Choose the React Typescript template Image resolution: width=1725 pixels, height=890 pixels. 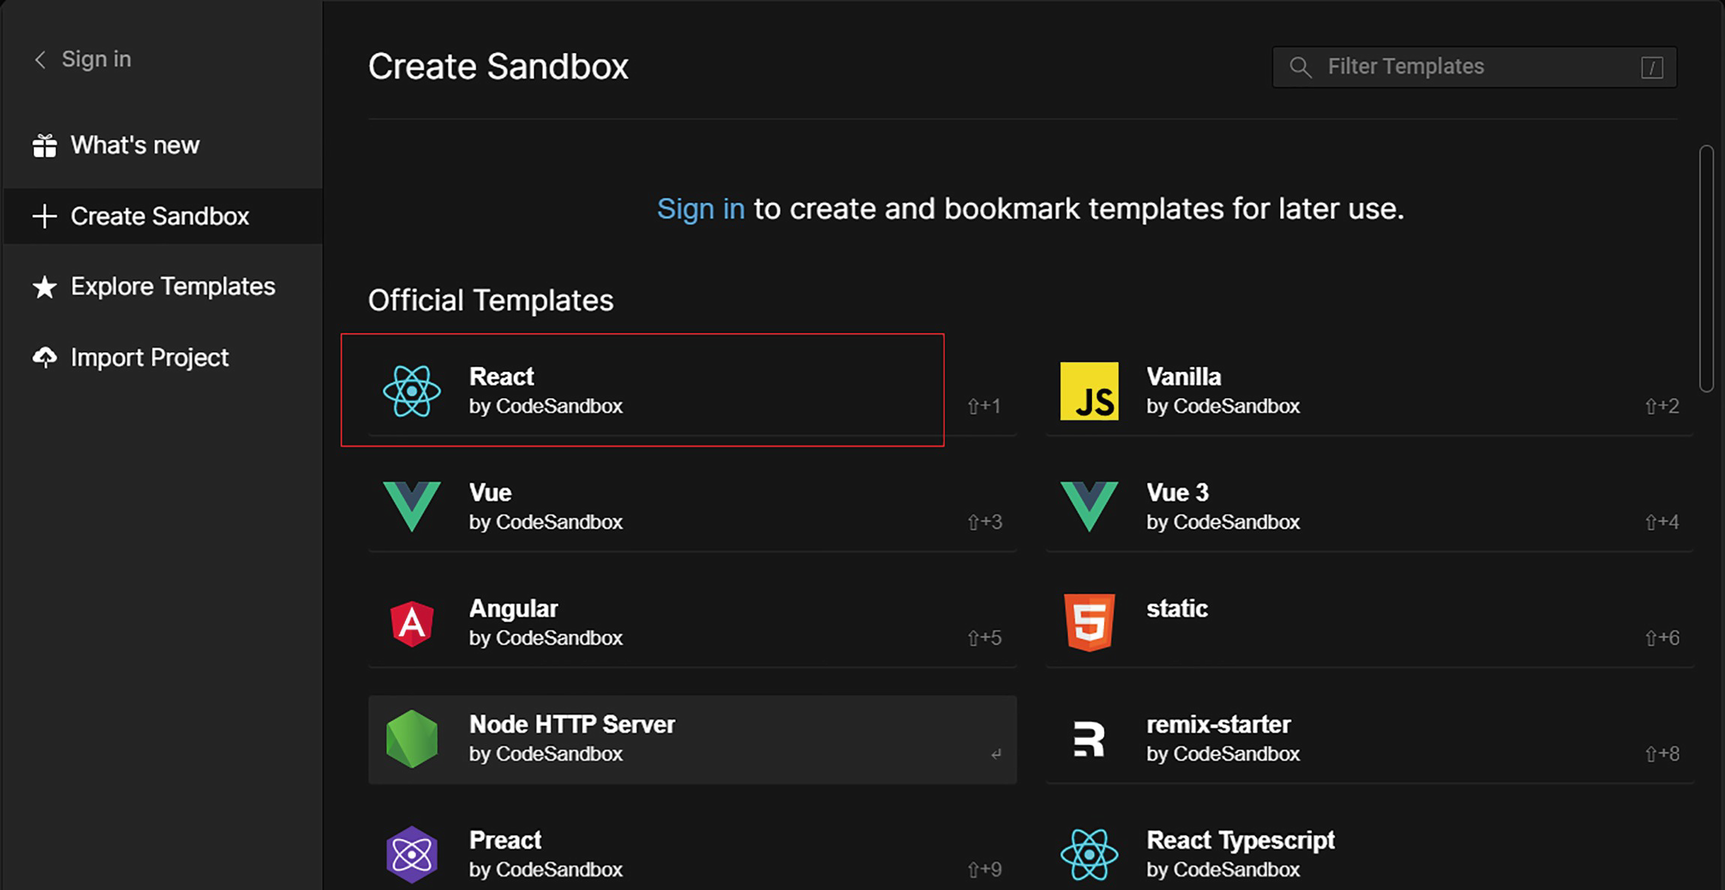(1240, 854)
